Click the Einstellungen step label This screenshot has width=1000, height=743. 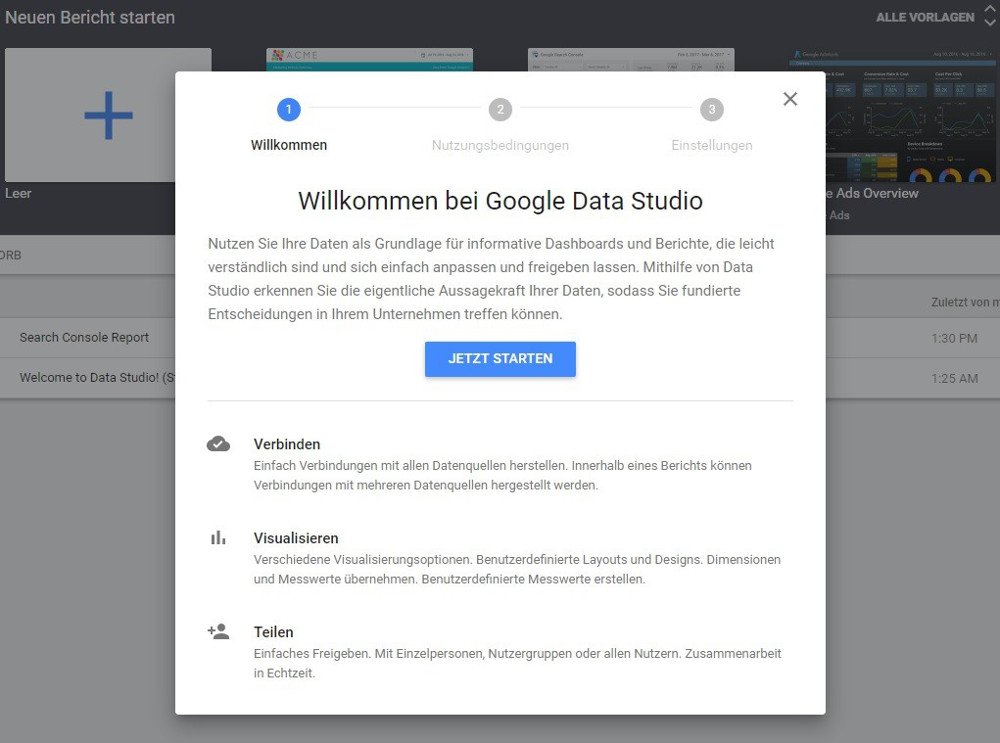pyautogui.click(x=712, y=145)
